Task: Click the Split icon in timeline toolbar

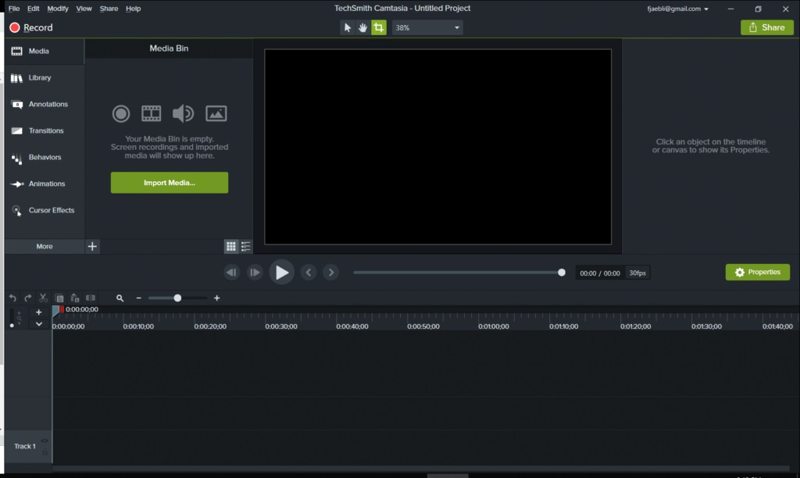Action: (x=91, y=298)
